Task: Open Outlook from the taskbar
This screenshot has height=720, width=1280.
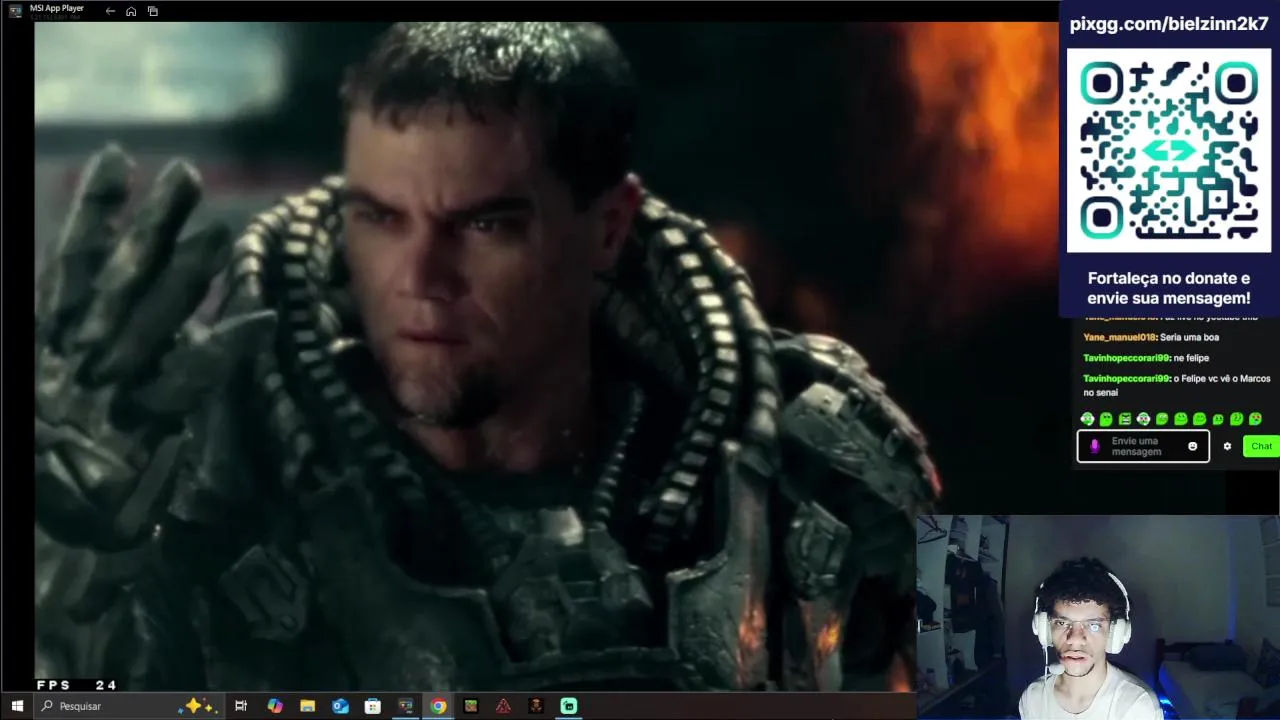Action: (x=340, y=706)
